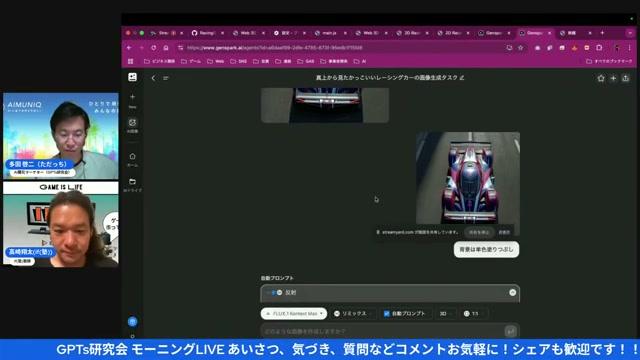This screenshot has height=360, width=640.
Task: Reload the page with the refresh icon
Action: [x=153, y=48]
